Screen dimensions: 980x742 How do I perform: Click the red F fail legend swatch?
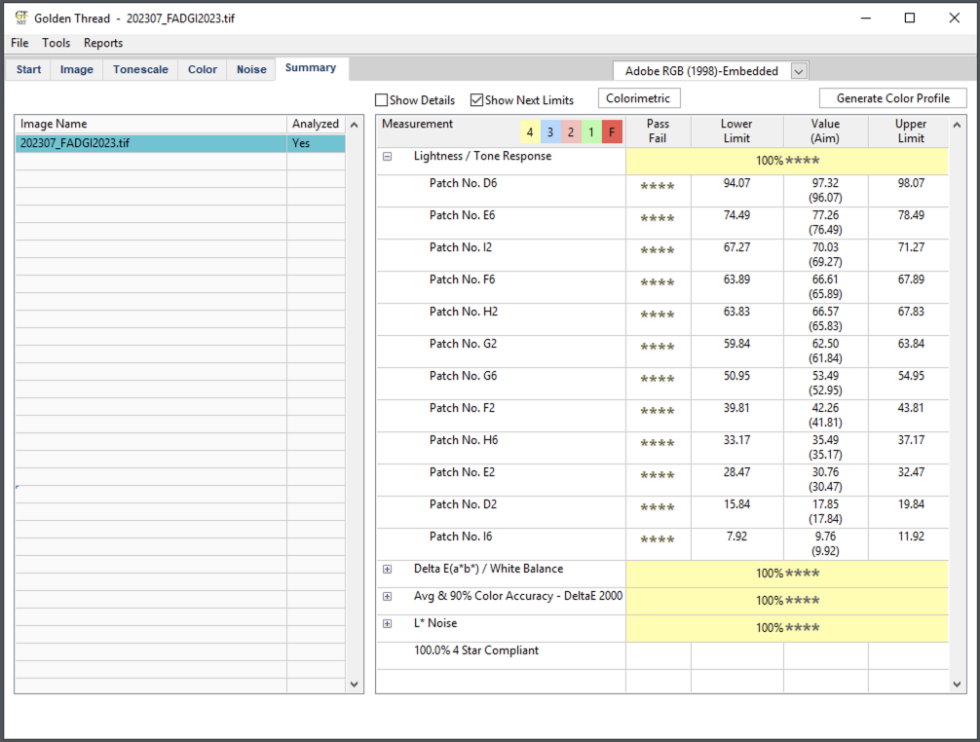coord(612,133)
